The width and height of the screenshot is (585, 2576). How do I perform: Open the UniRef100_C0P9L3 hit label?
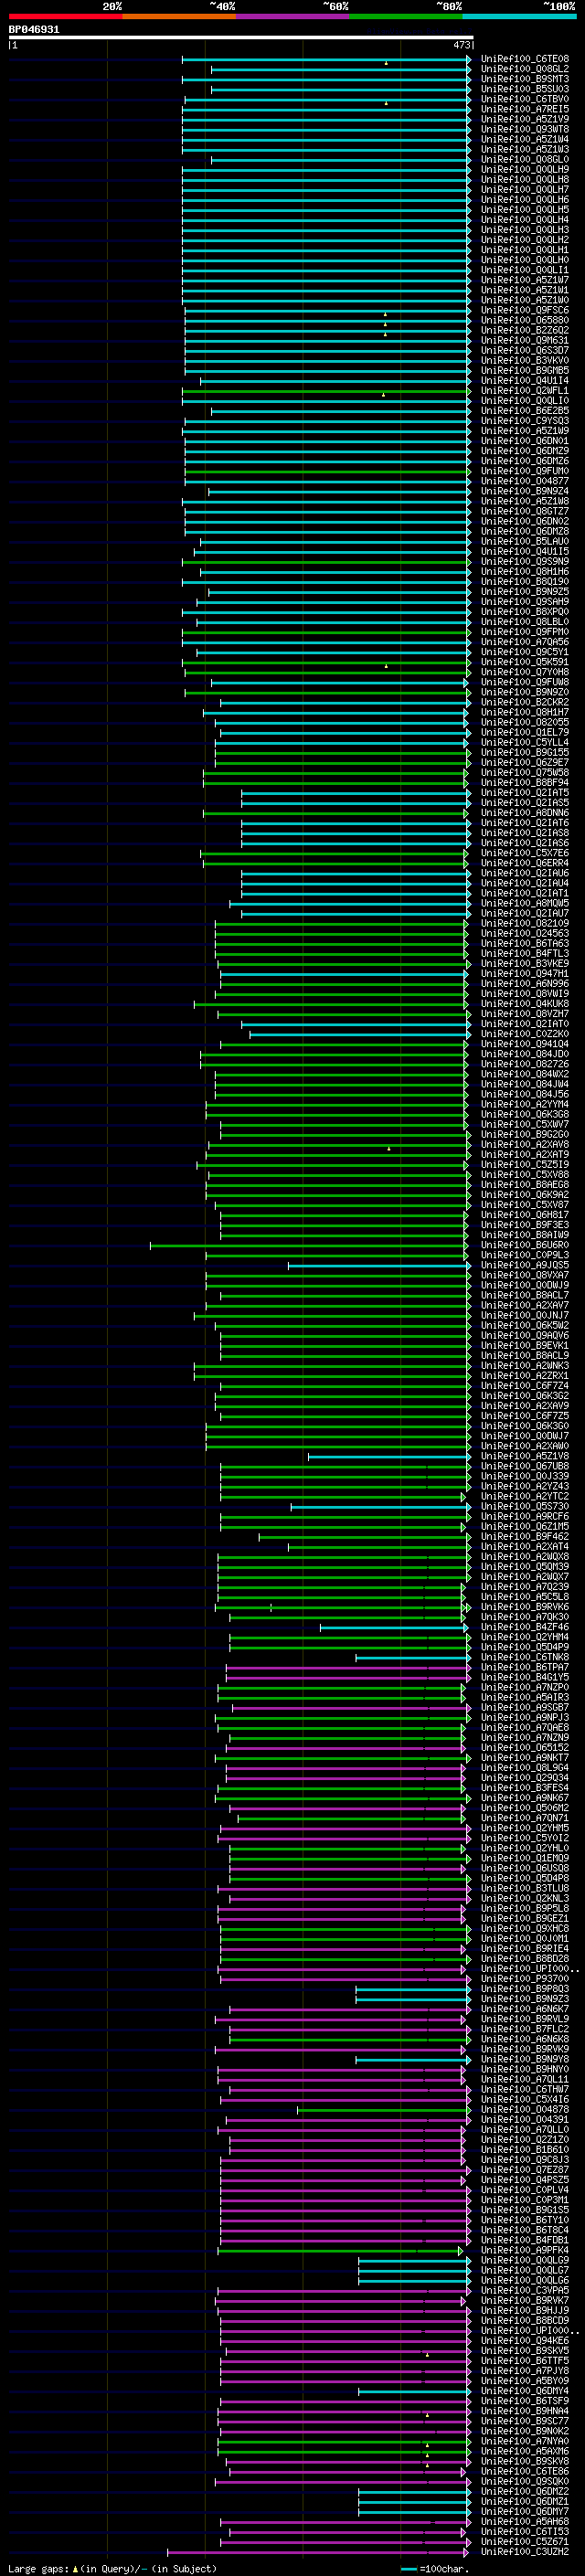coord(525,1255)
